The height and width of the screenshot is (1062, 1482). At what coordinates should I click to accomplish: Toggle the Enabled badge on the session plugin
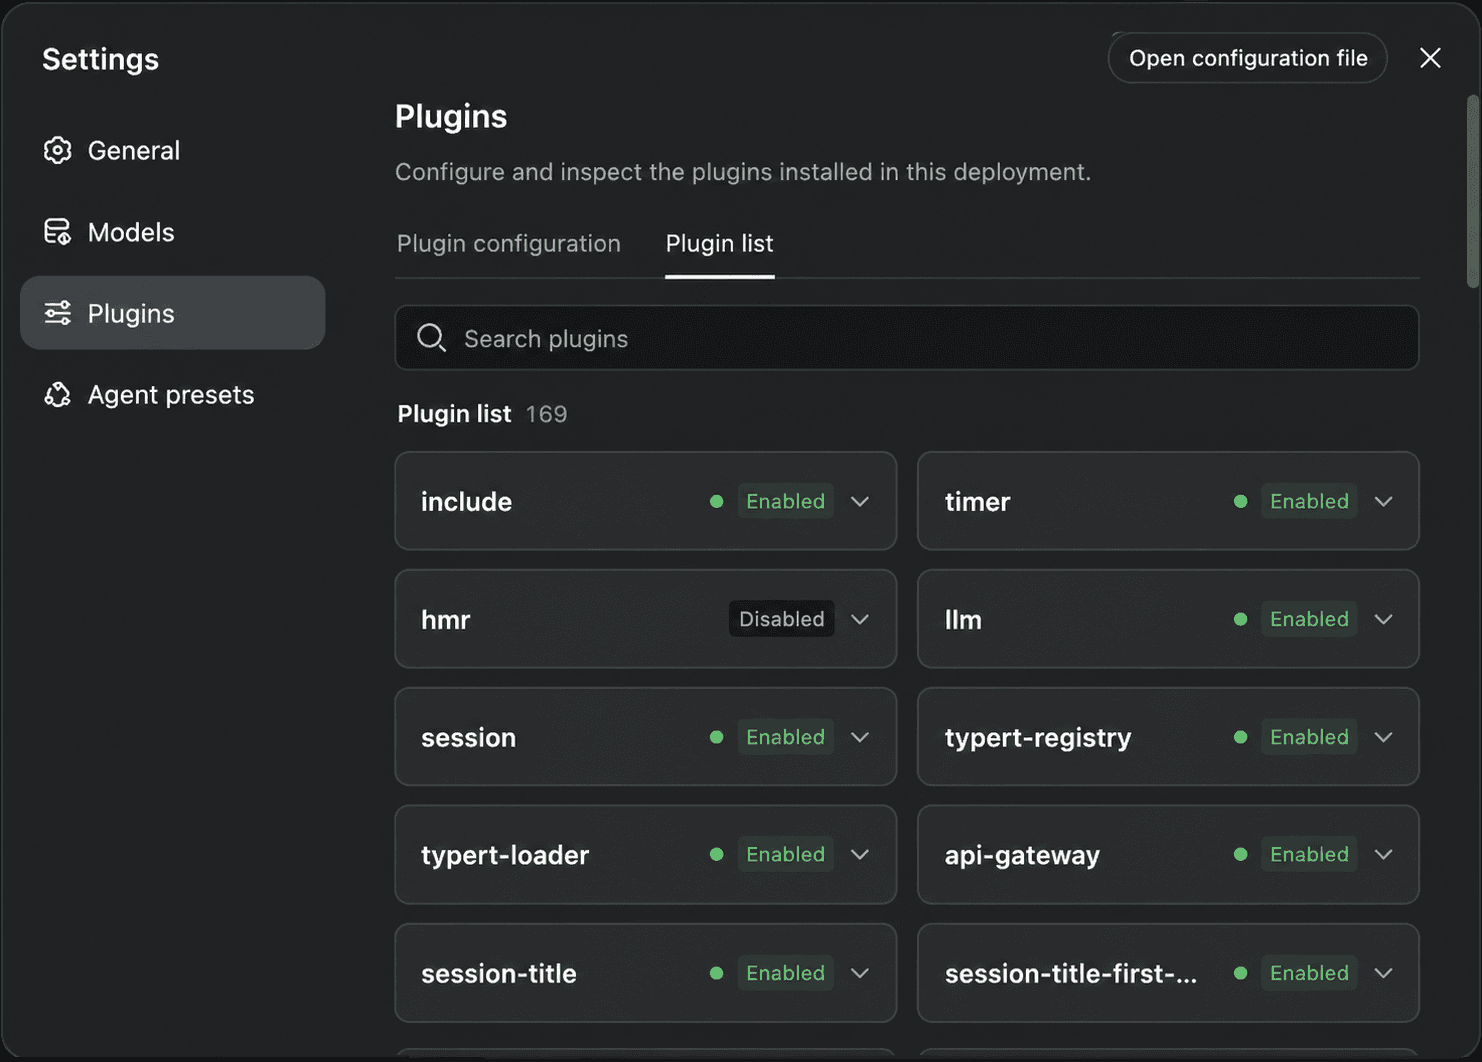point(785,737)
